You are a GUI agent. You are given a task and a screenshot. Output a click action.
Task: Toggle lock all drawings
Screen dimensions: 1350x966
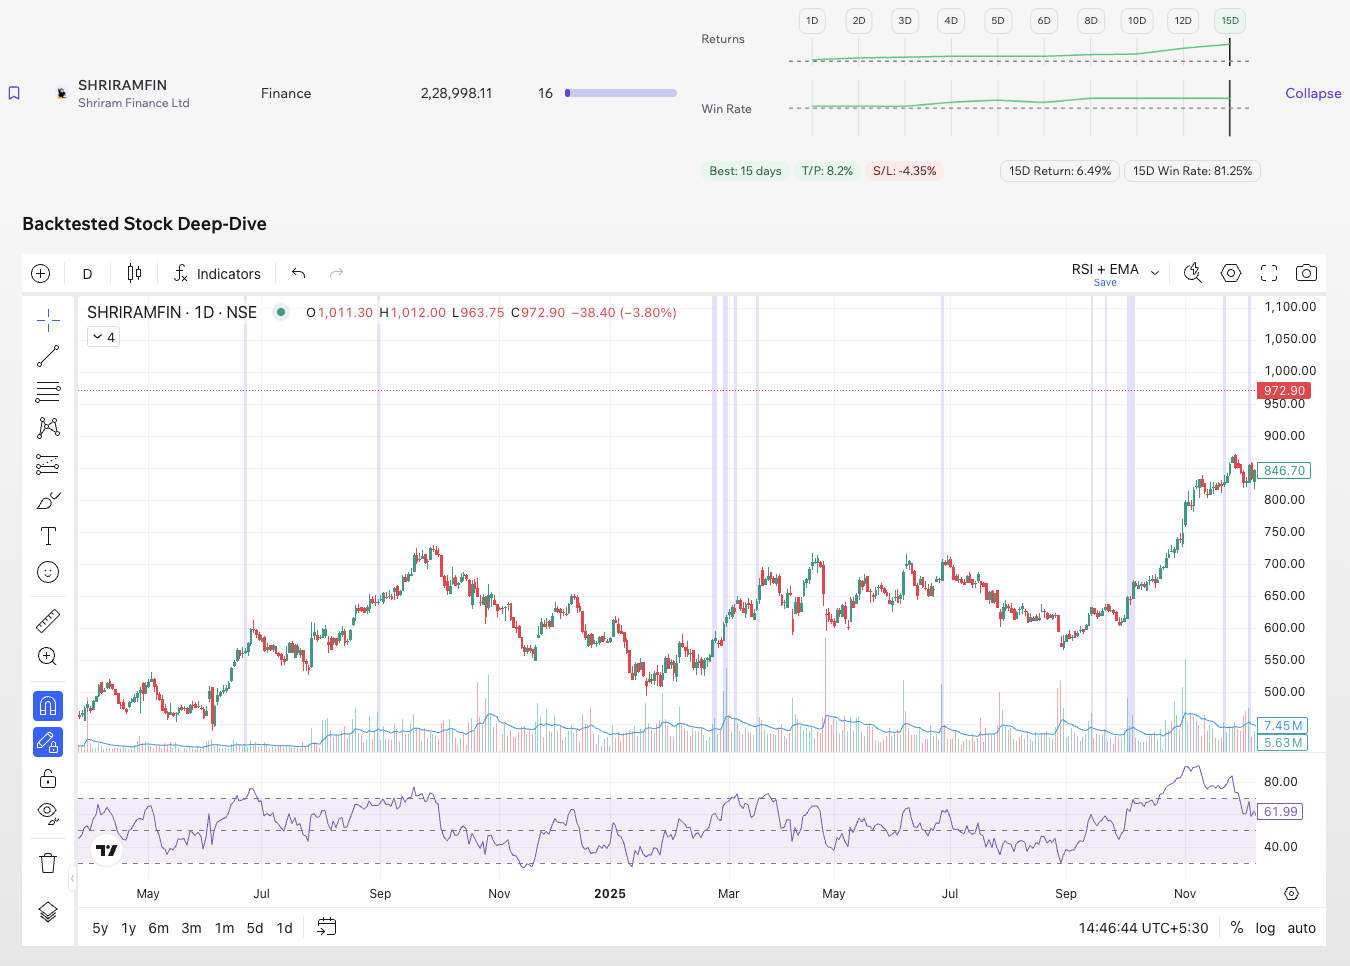click(48, 778)
